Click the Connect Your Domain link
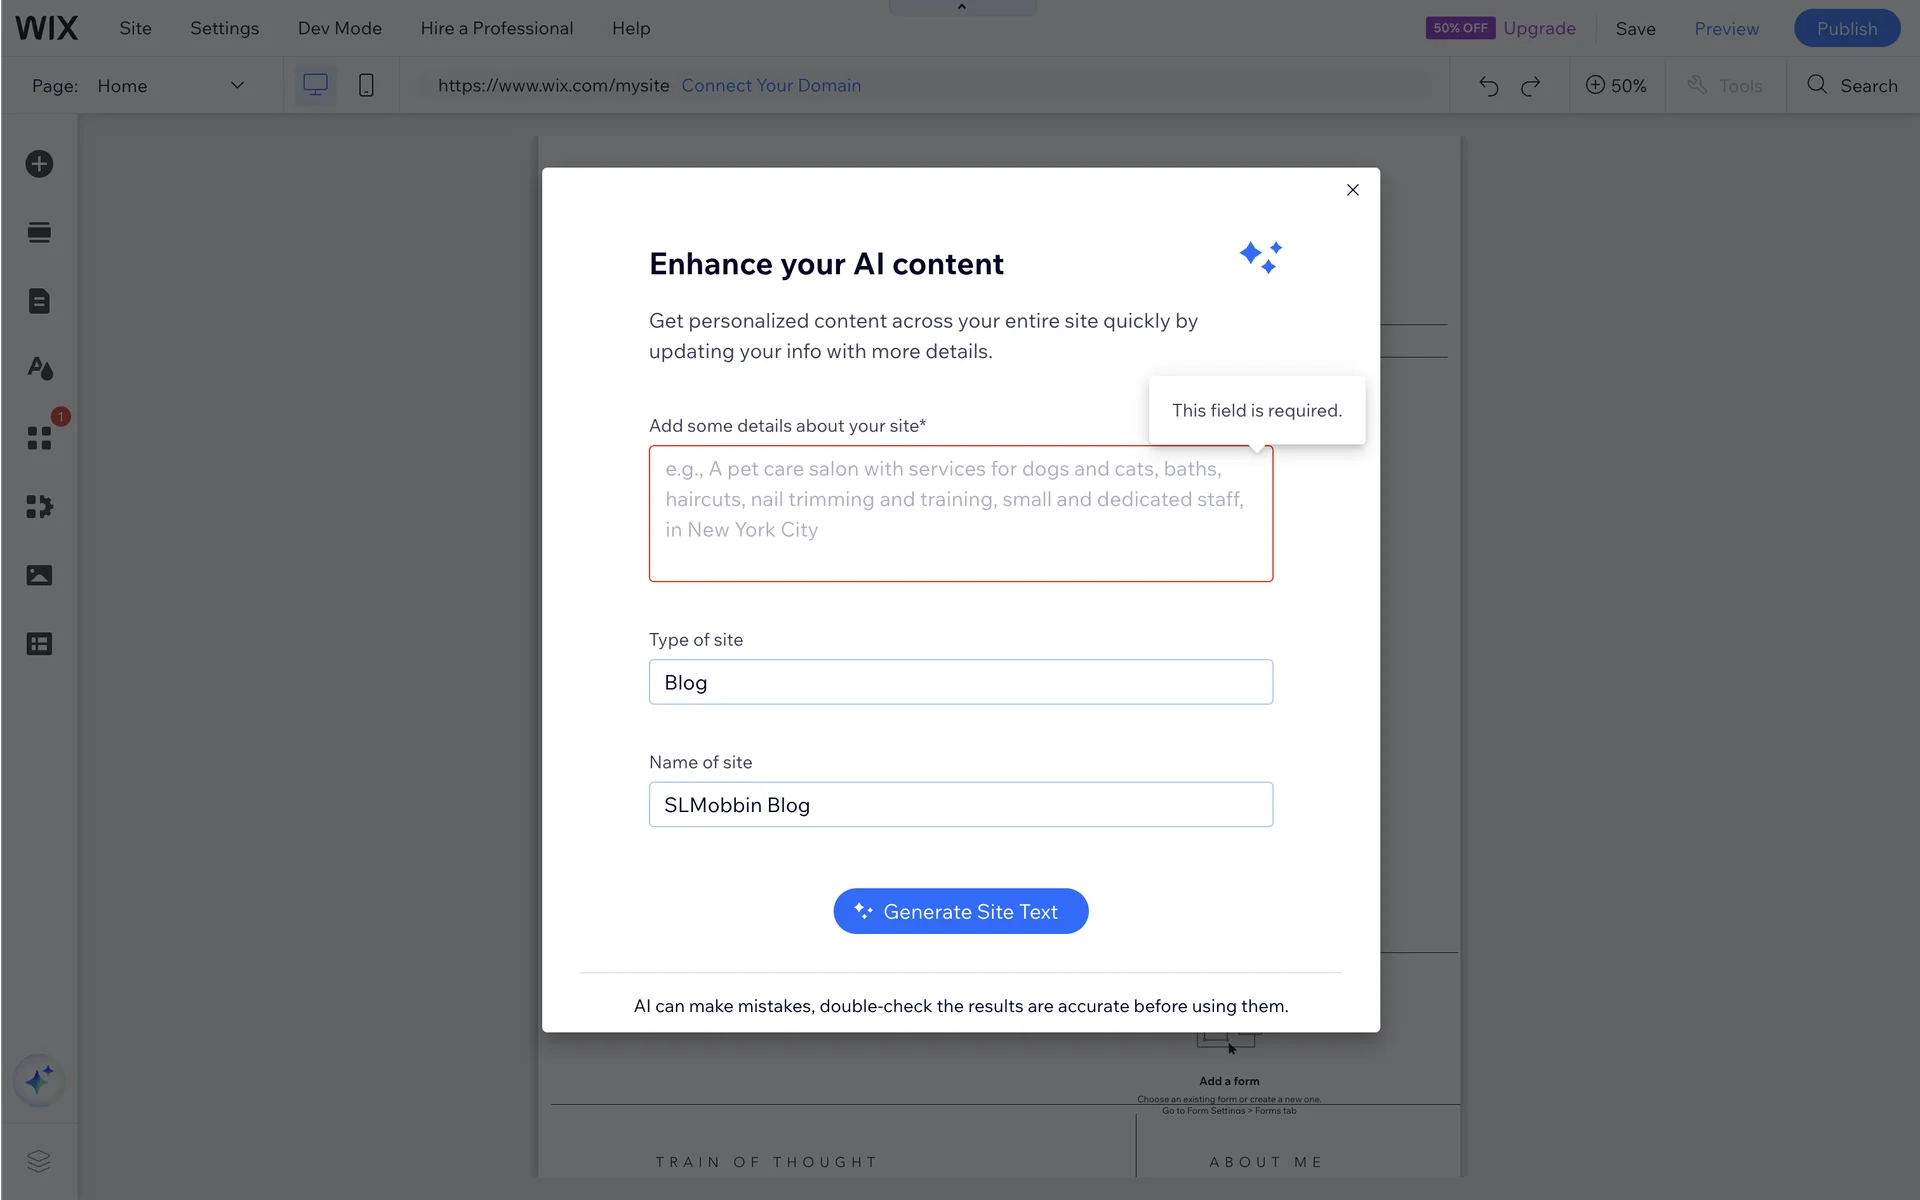 (x=771, y=86)
